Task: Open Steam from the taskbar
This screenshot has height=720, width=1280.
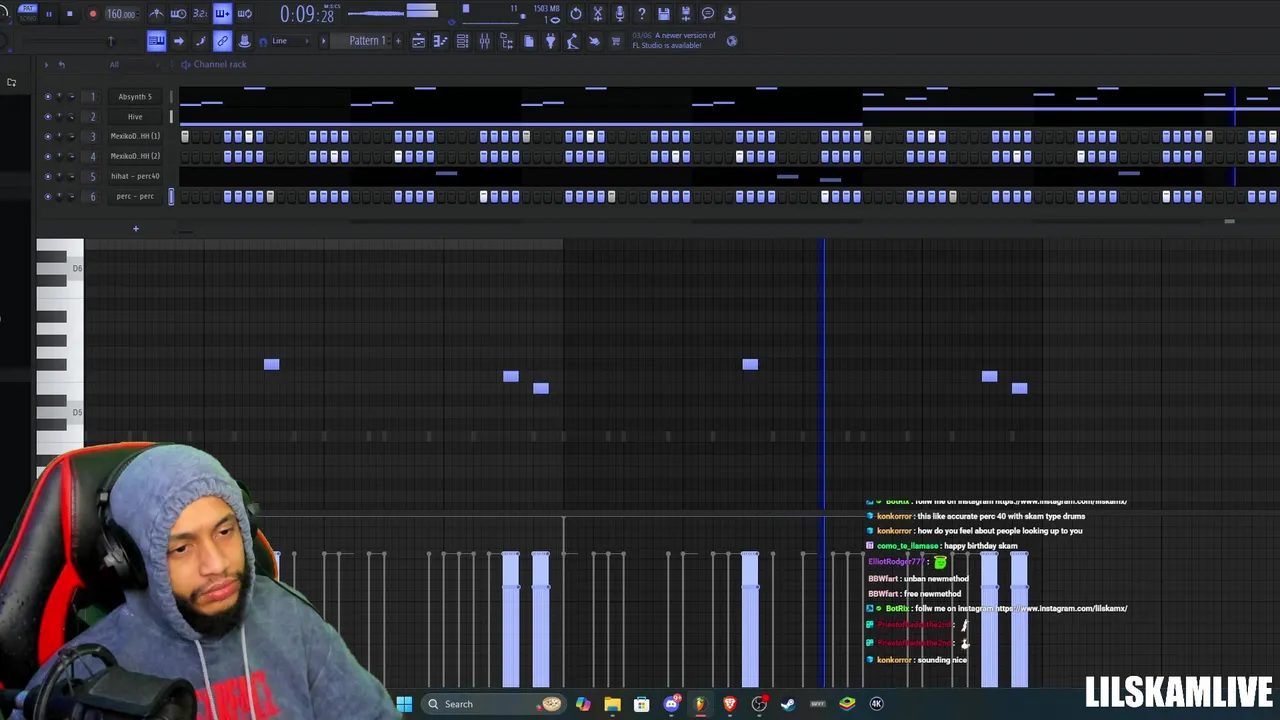Action: [x=788, y=704]
